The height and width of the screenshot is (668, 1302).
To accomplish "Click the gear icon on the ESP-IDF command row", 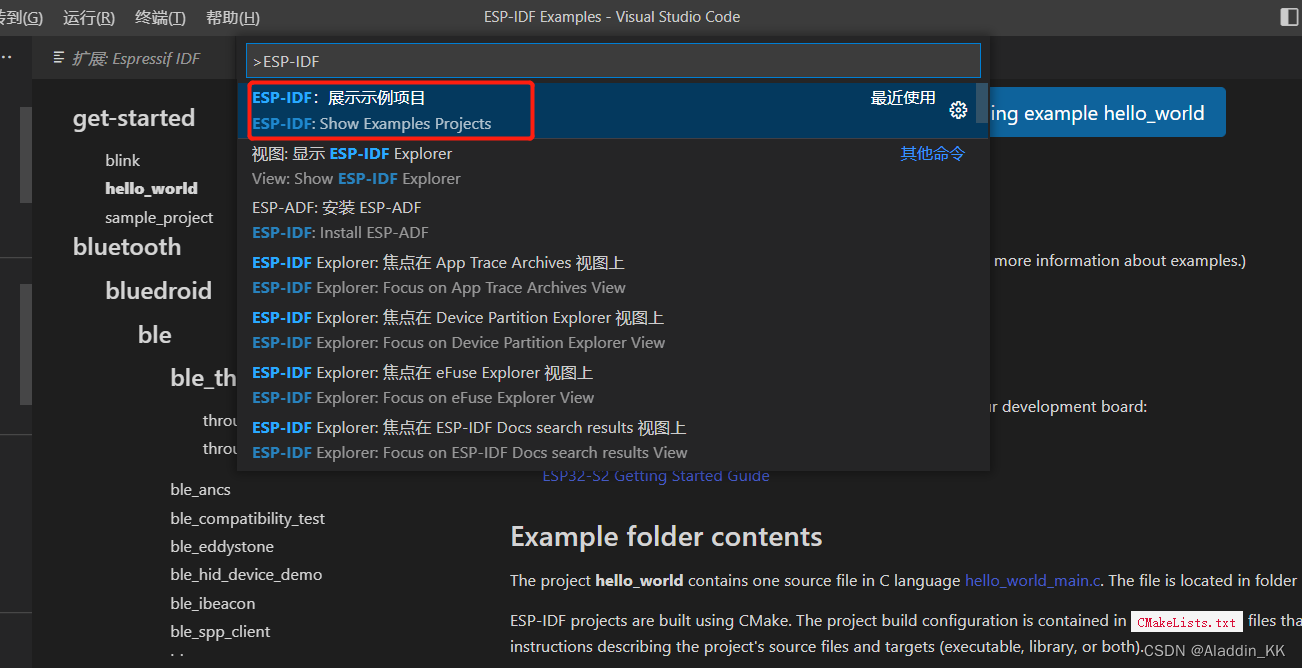I will click(x=958, y=110).
